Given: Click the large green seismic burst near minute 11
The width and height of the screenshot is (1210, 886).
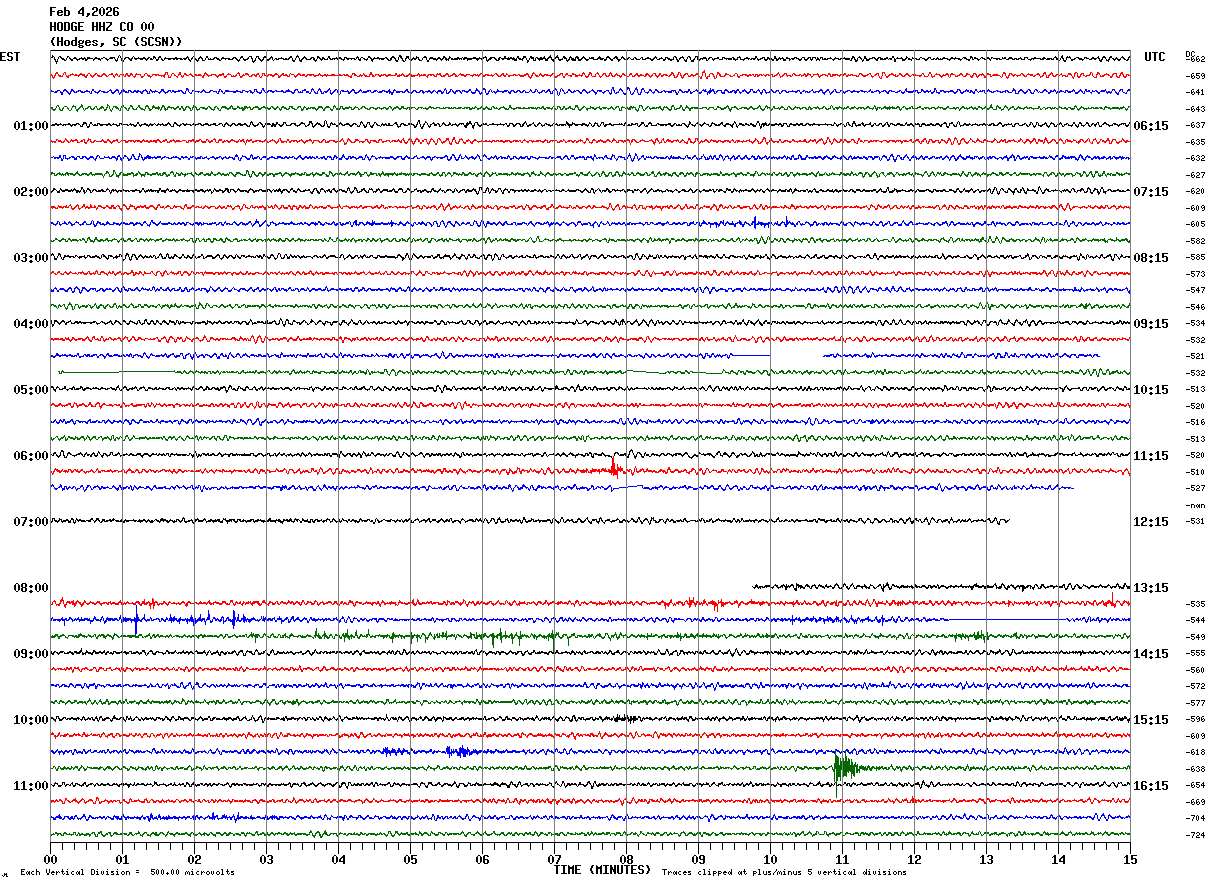Looking at the screenshot, I should tap(843, 768).
